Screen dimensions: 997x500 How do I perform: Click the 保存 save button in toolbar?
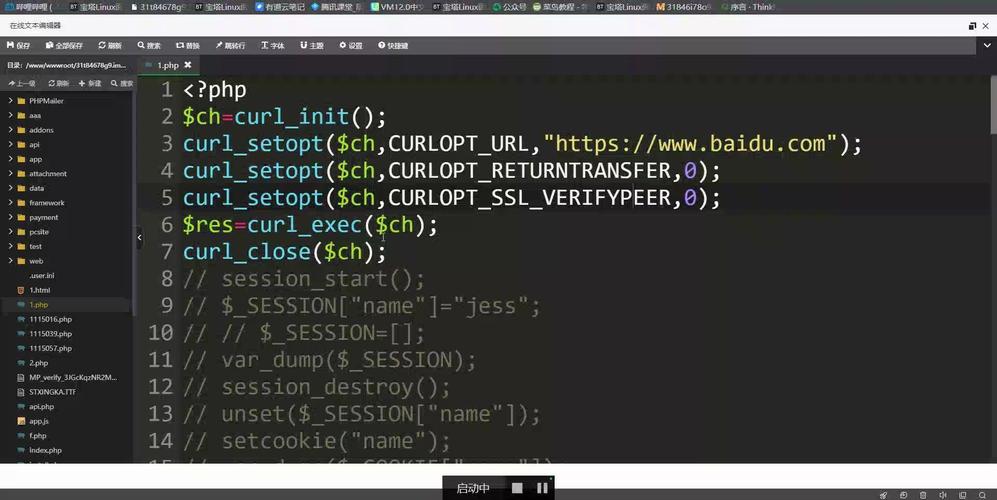pyautogui.click(x=18, y=45)
